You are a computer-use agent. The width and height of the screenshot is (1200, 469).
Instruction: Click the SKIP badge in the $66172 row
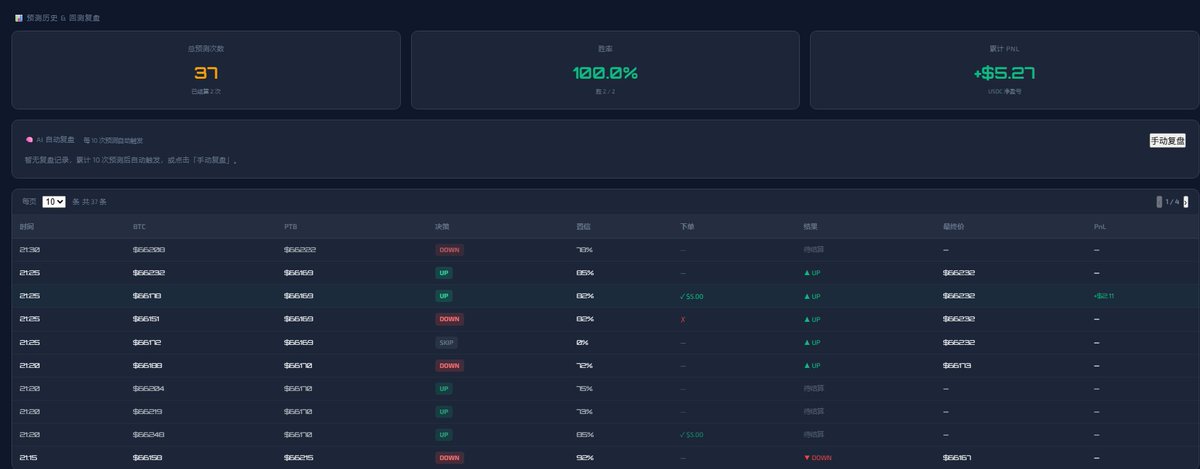(x=446, y=342)
